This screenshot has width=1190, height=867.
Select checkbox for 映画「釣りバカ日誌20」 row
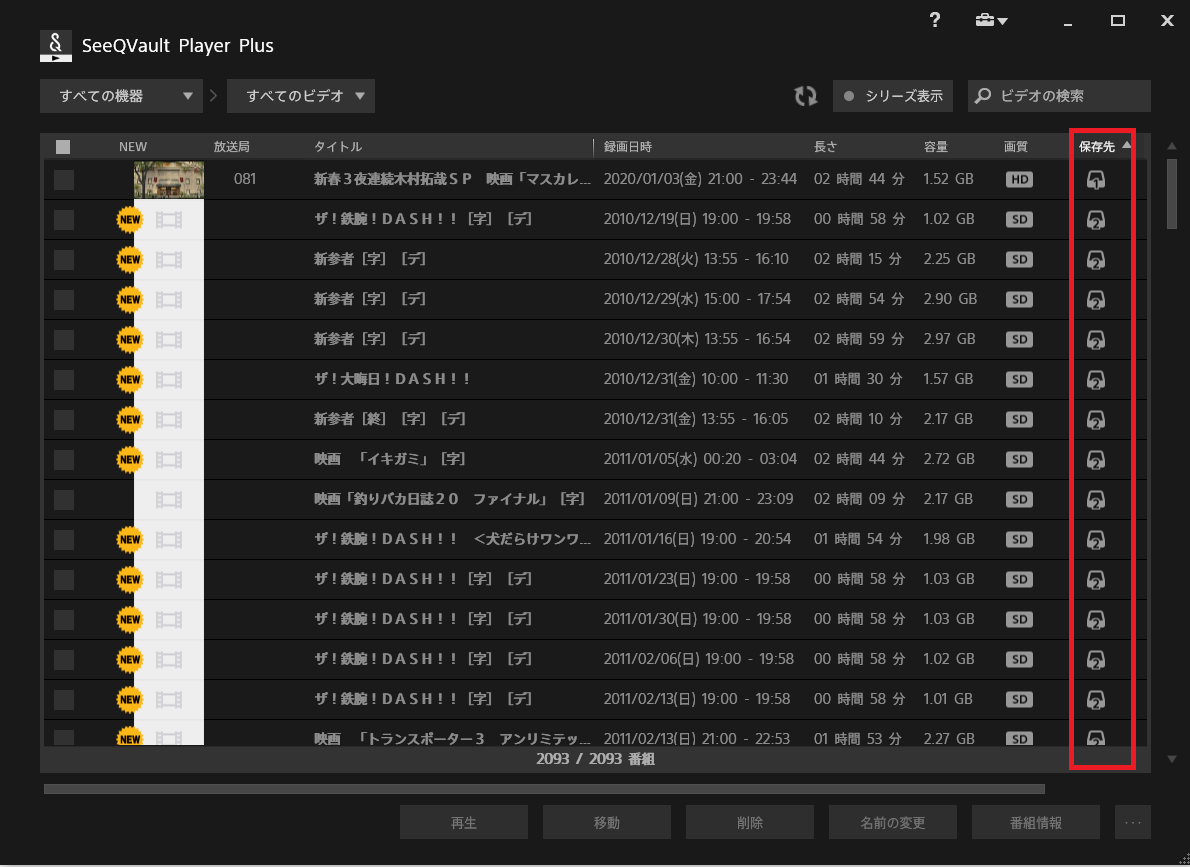[64, 500]
